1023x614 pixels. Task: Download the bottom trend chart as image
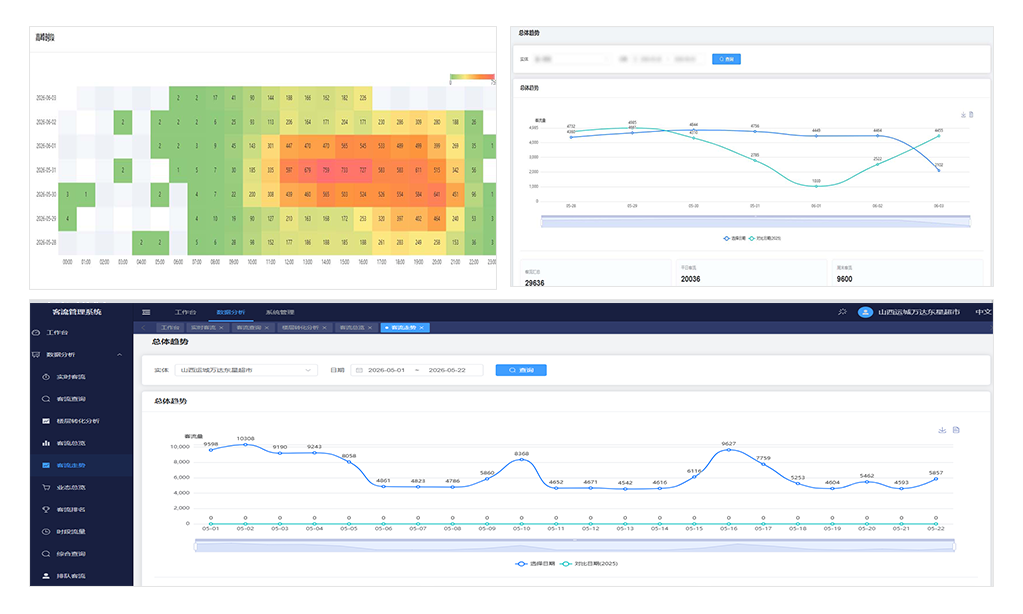pyautogui.click(x=942, y=430)
